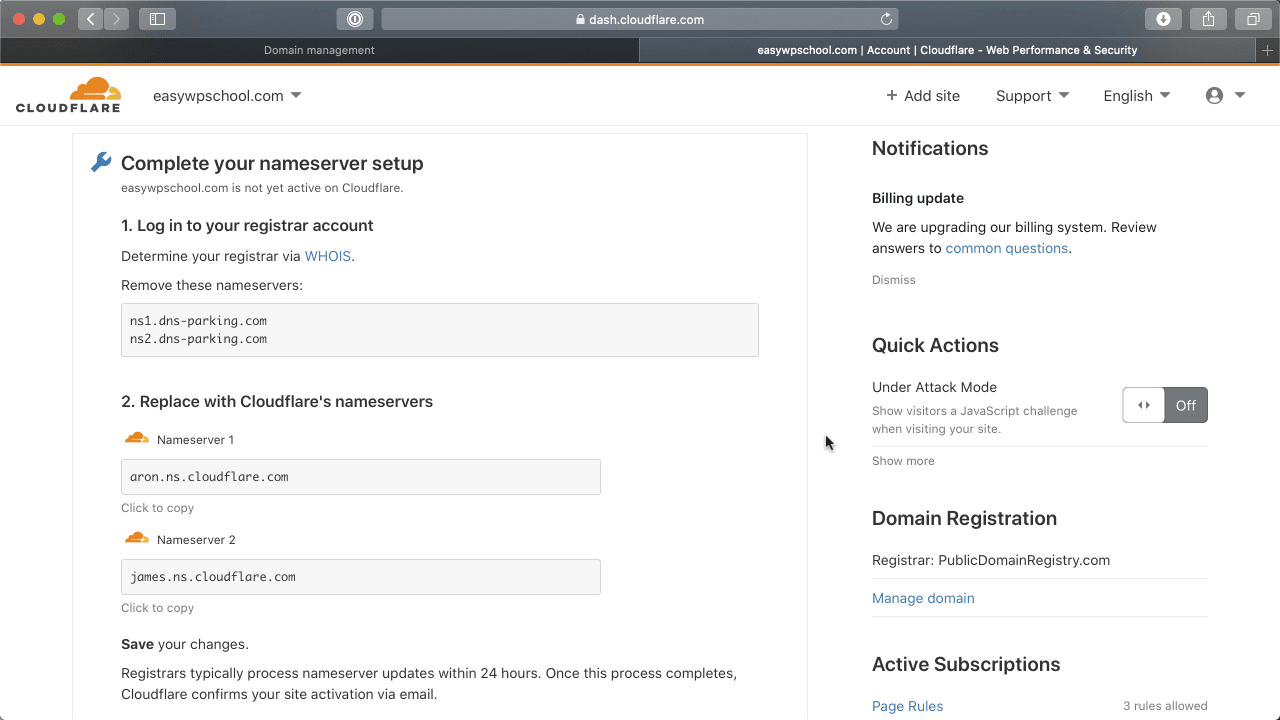This screenshot has height=720, width=1280.
Task: Go back with Safari back arrow
Action: coord(90,19)
